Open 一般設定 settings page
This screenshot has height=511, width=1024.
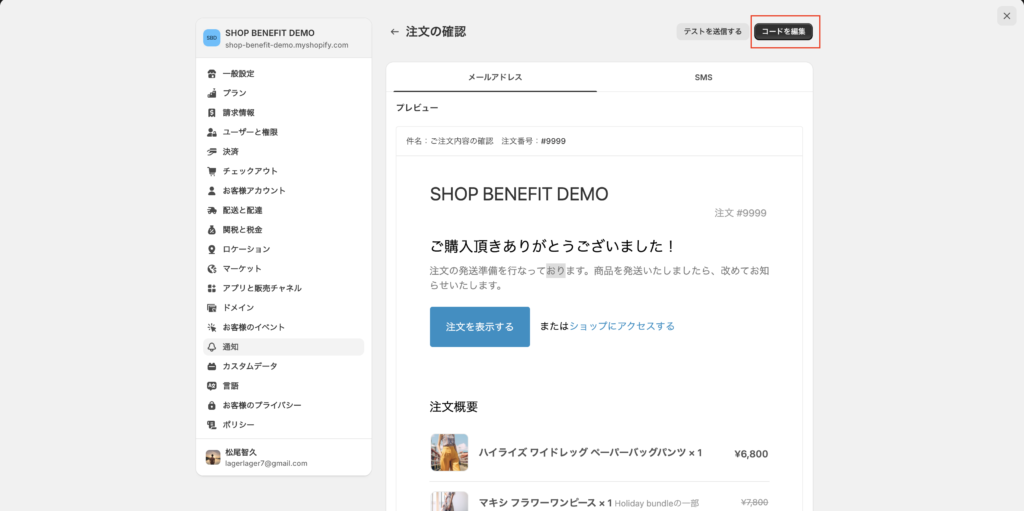click(x=283, y=73)
